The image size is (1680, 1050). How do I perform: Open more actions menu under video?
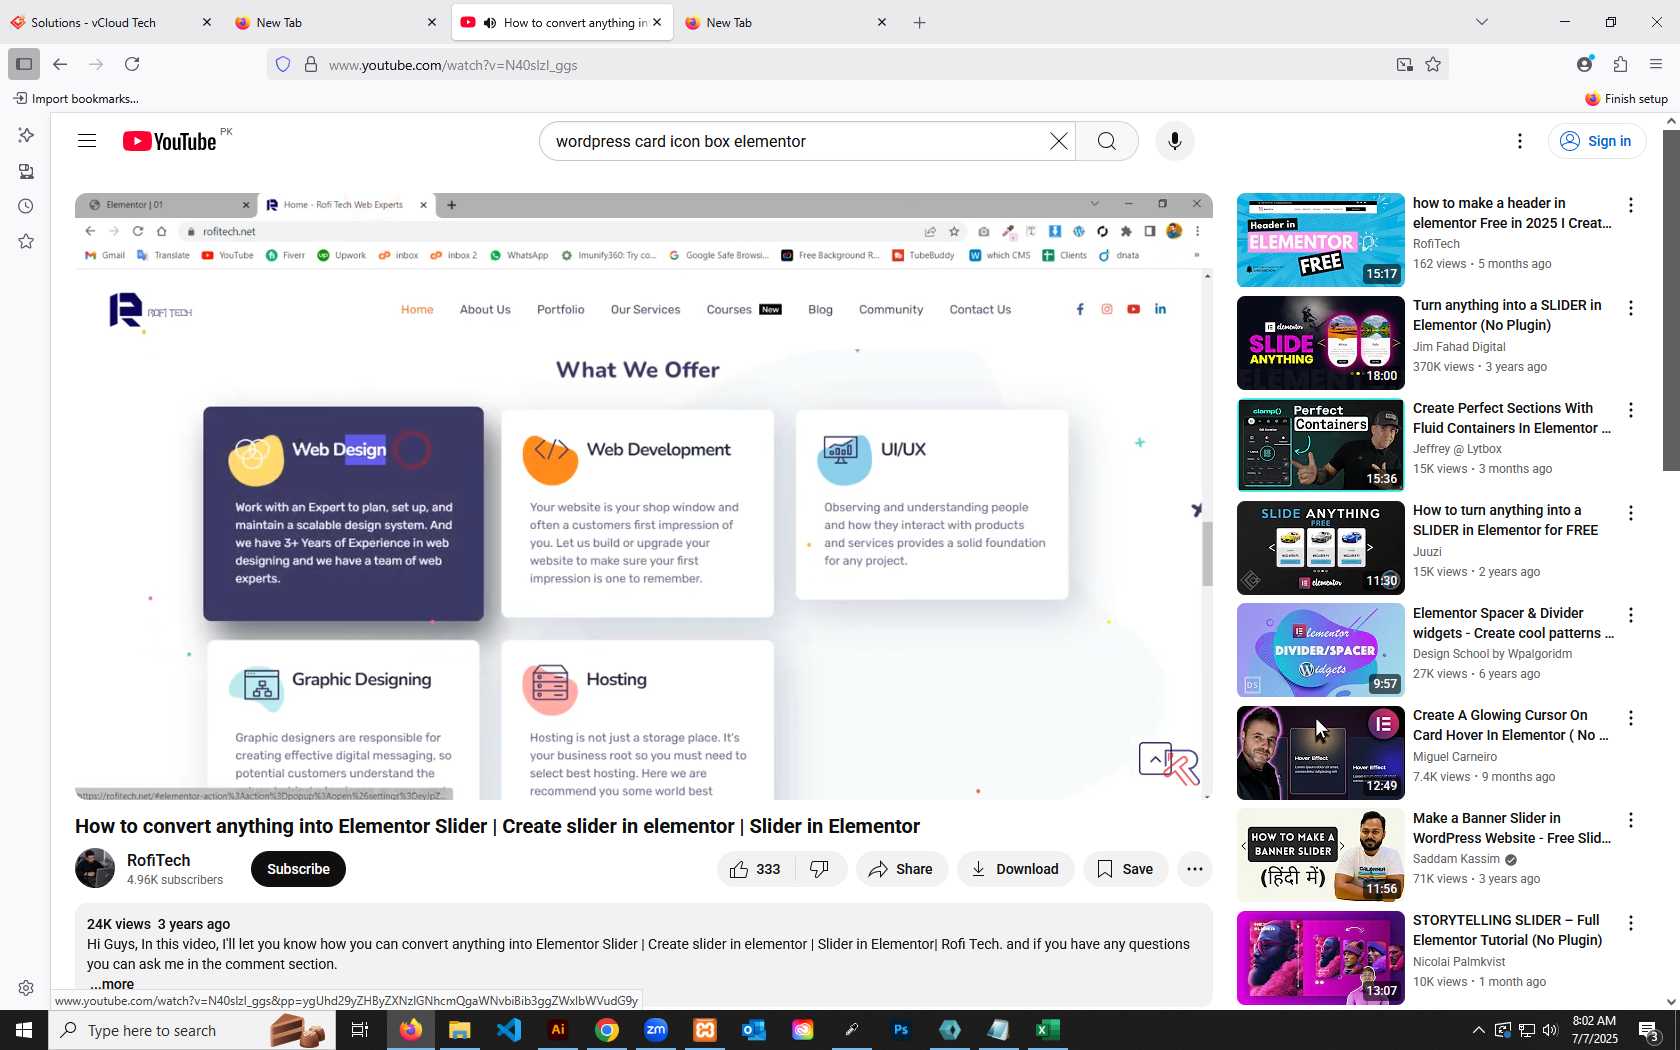pos(1195,869)
